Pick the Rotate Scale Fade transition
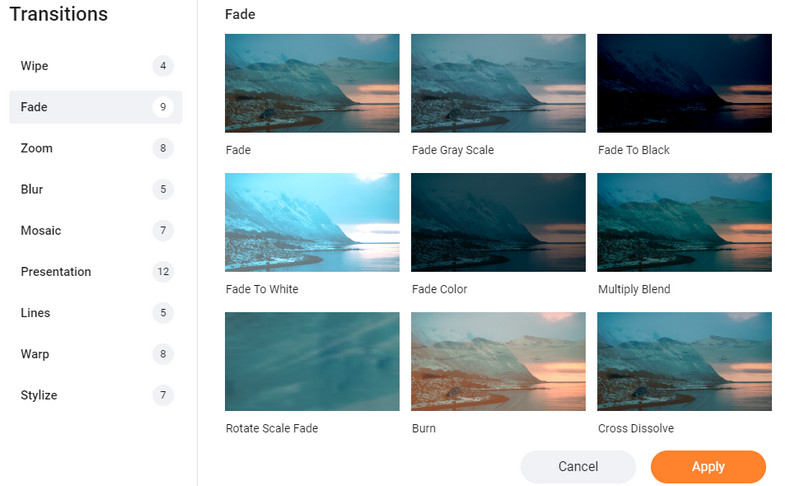The image size is (800, 486). [x=312, y=361]
